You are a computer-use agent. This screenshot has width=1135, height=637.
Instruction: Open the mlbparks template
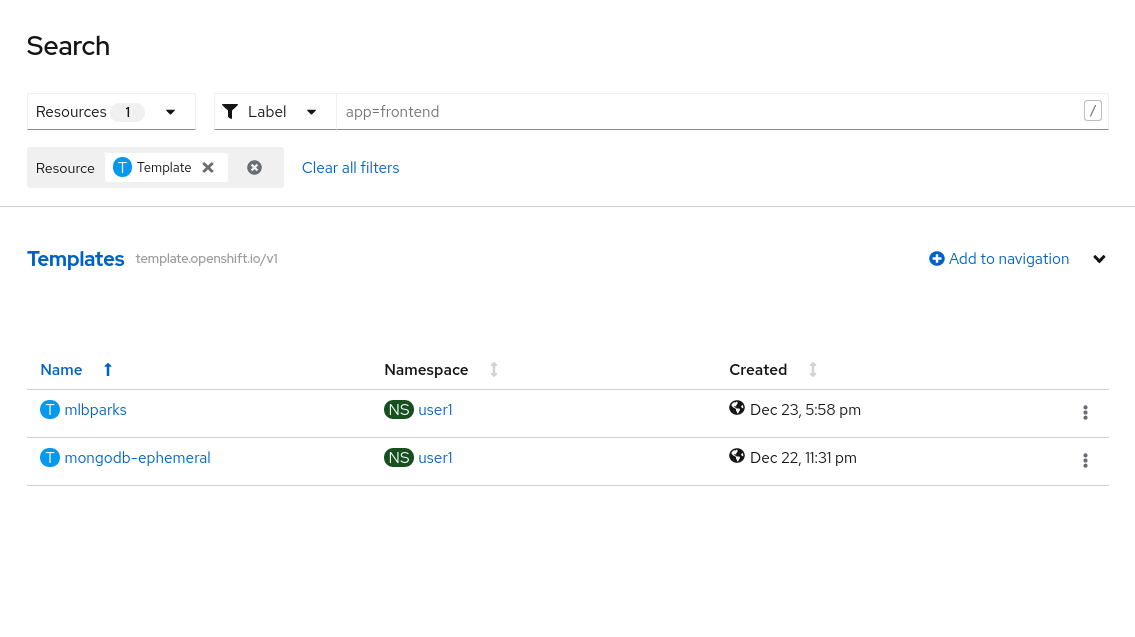pos(95,410)
